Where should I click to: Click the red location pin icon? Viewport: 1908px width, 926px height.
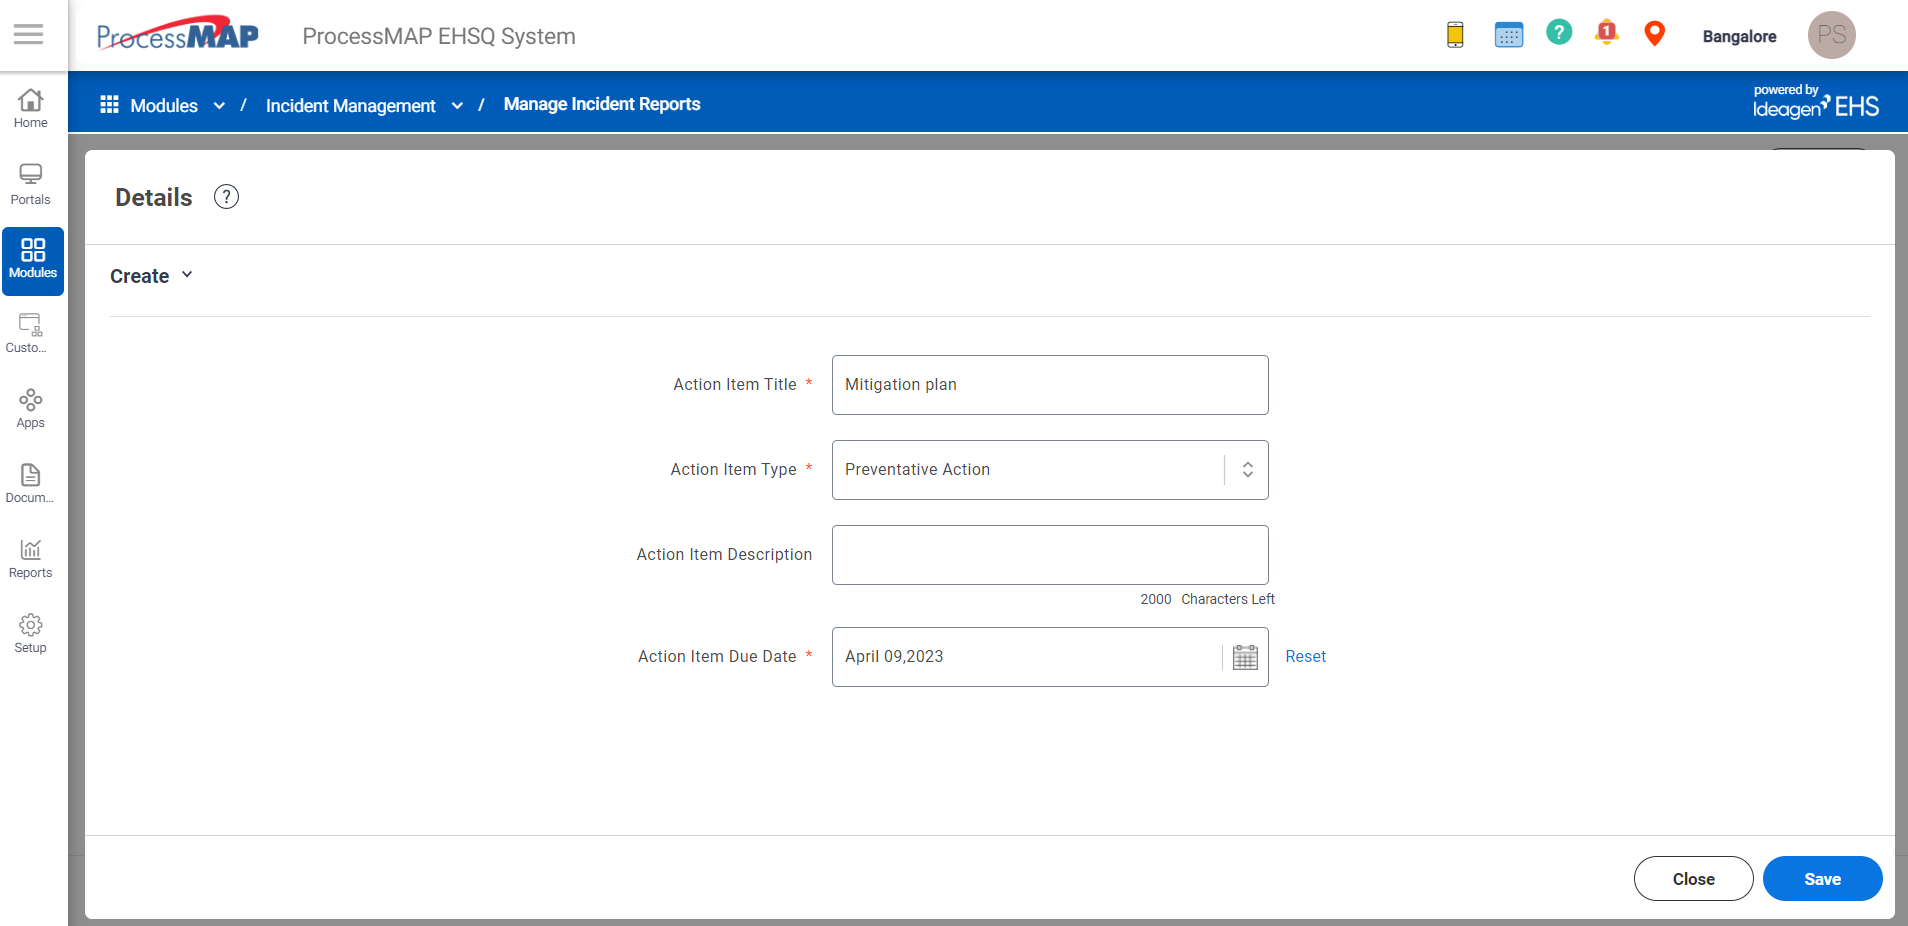point(1654,34)
